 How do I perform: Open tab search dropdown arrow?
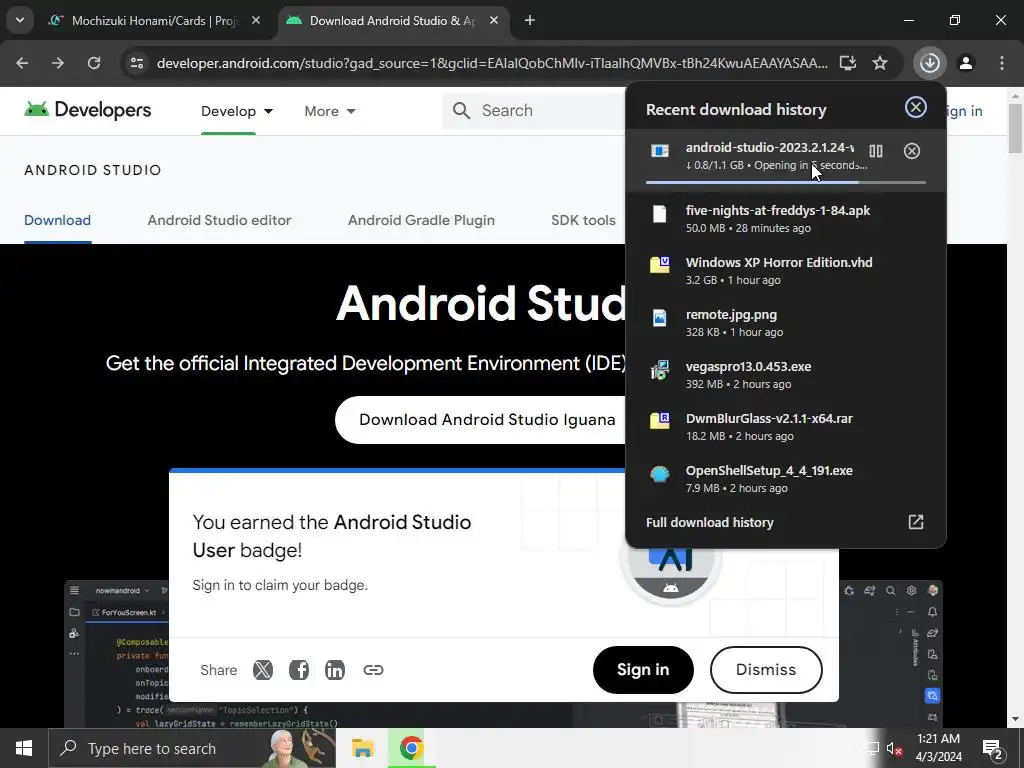20,20
